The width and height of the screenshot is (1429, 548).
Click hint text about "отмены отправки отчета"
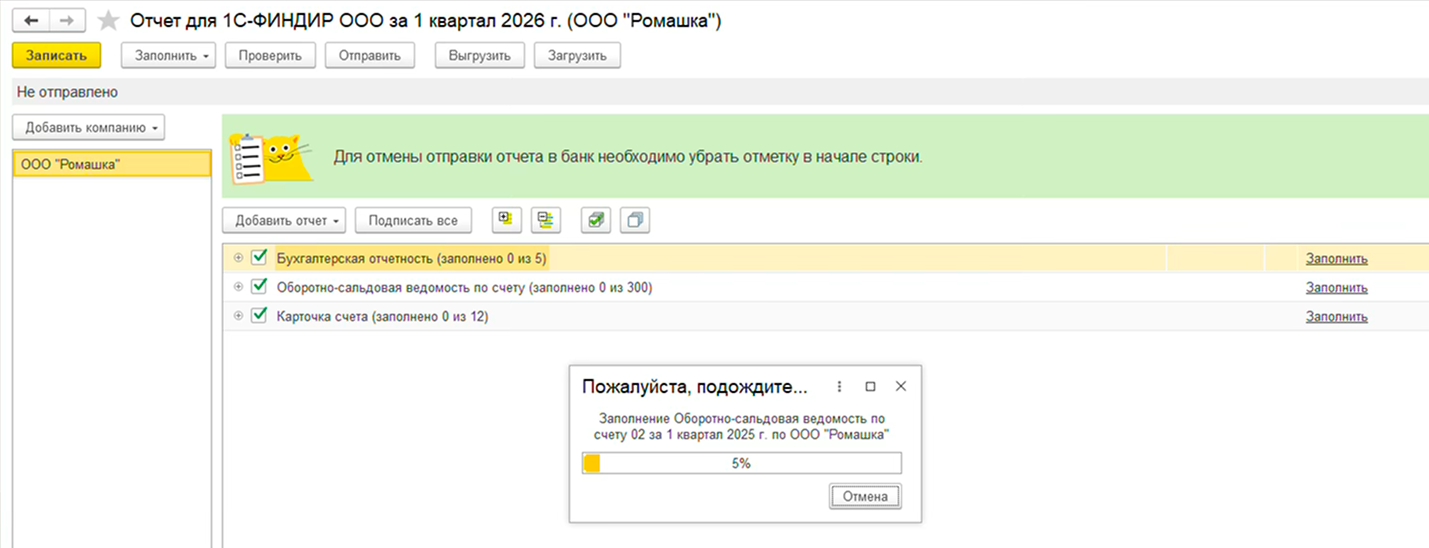click(628, 157)
